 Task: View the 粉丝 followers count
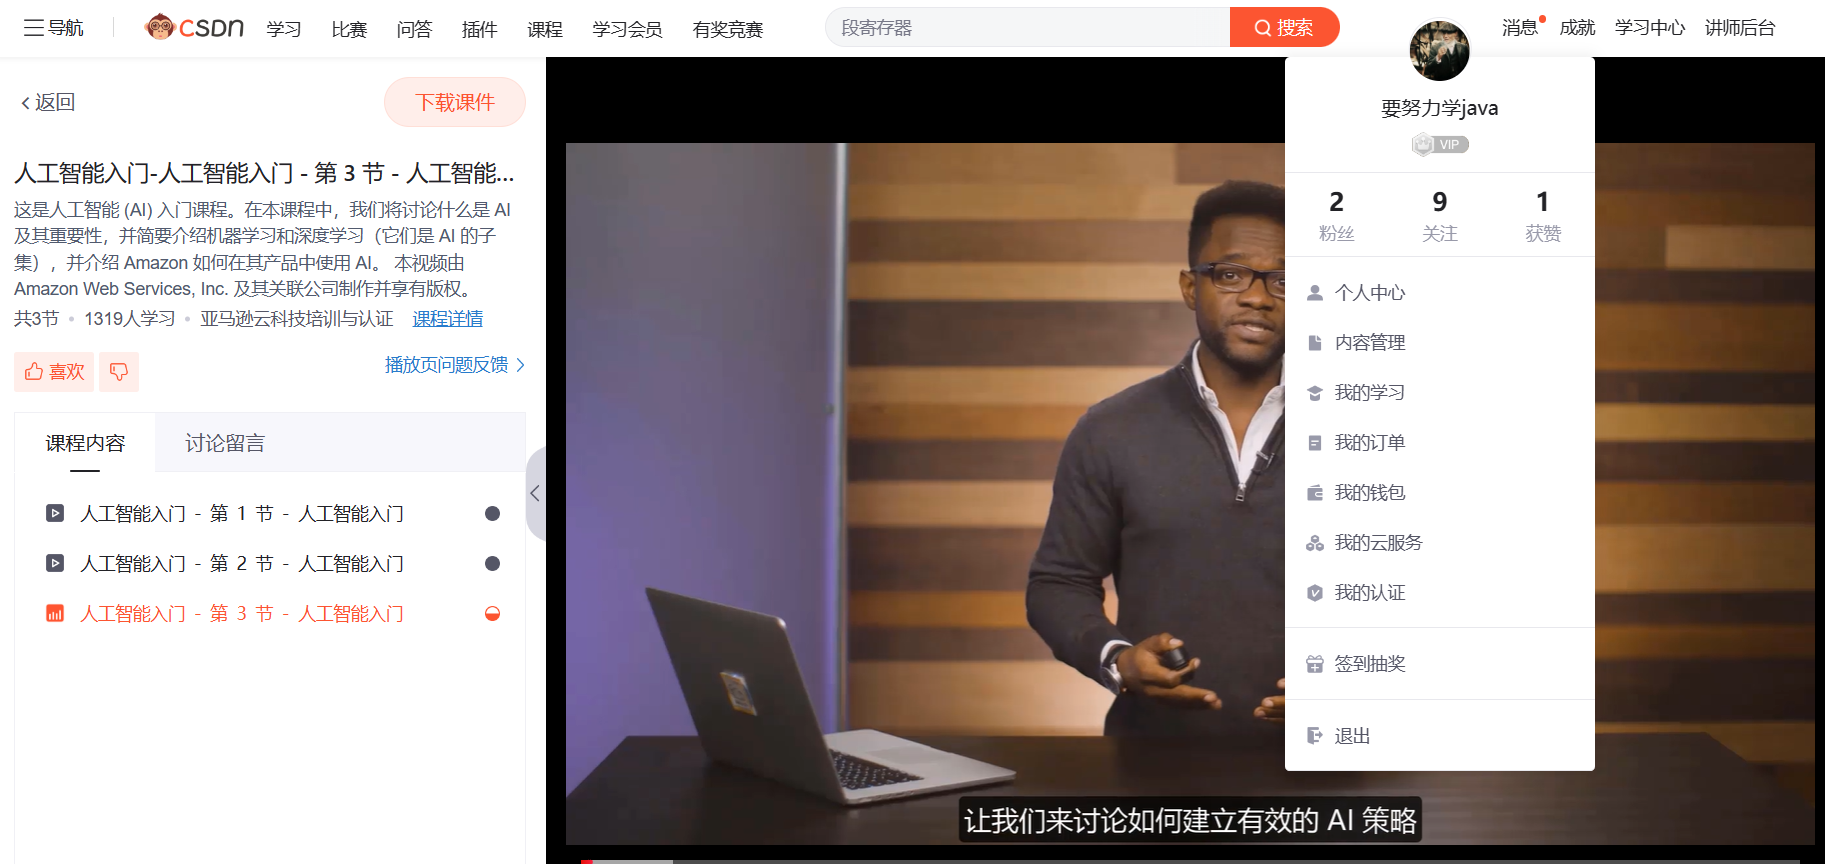click(1336, 215)
